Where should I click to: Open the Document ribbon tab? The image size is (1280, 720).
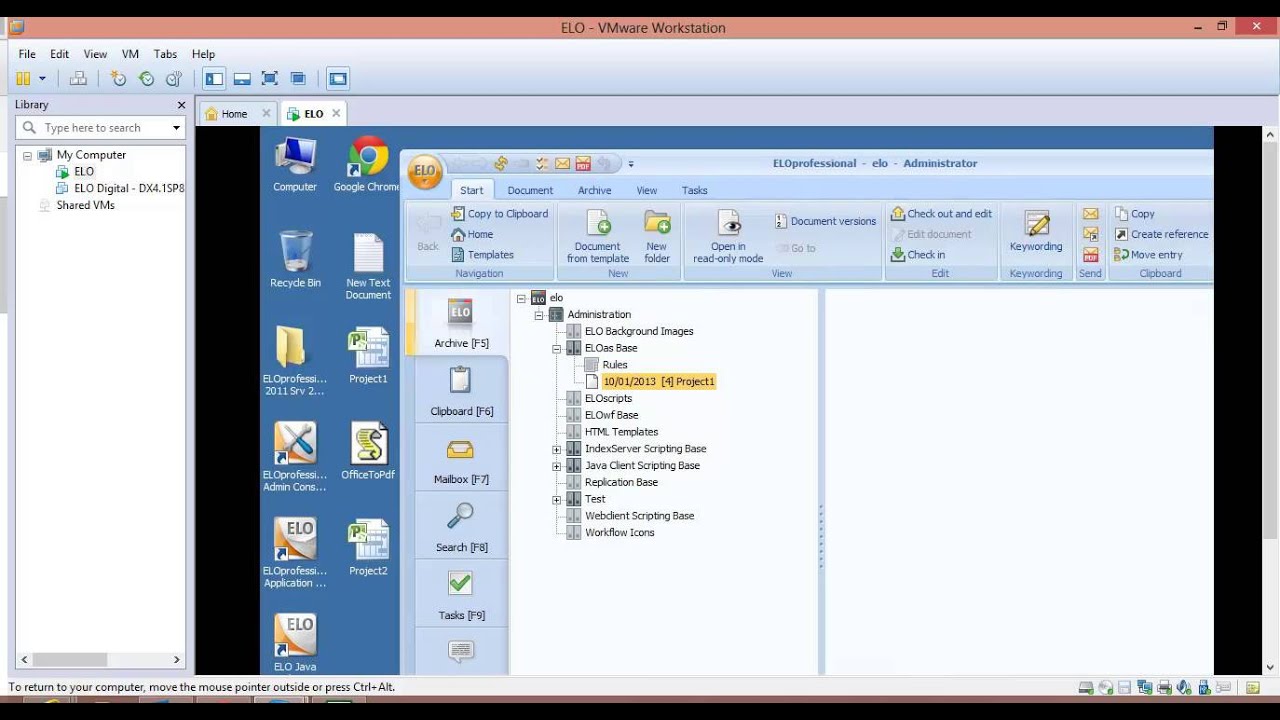pos(530,190)
